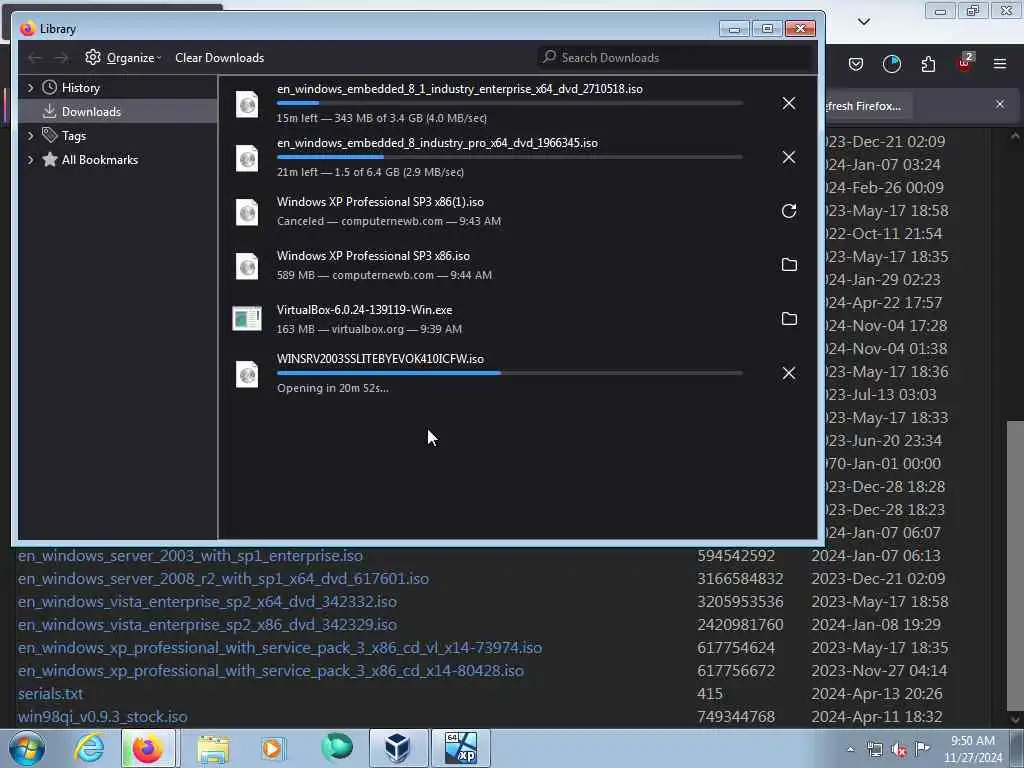This screenshot has height=768, width=1024.
Task: Click the network tray icon
Action: point(874,750)
